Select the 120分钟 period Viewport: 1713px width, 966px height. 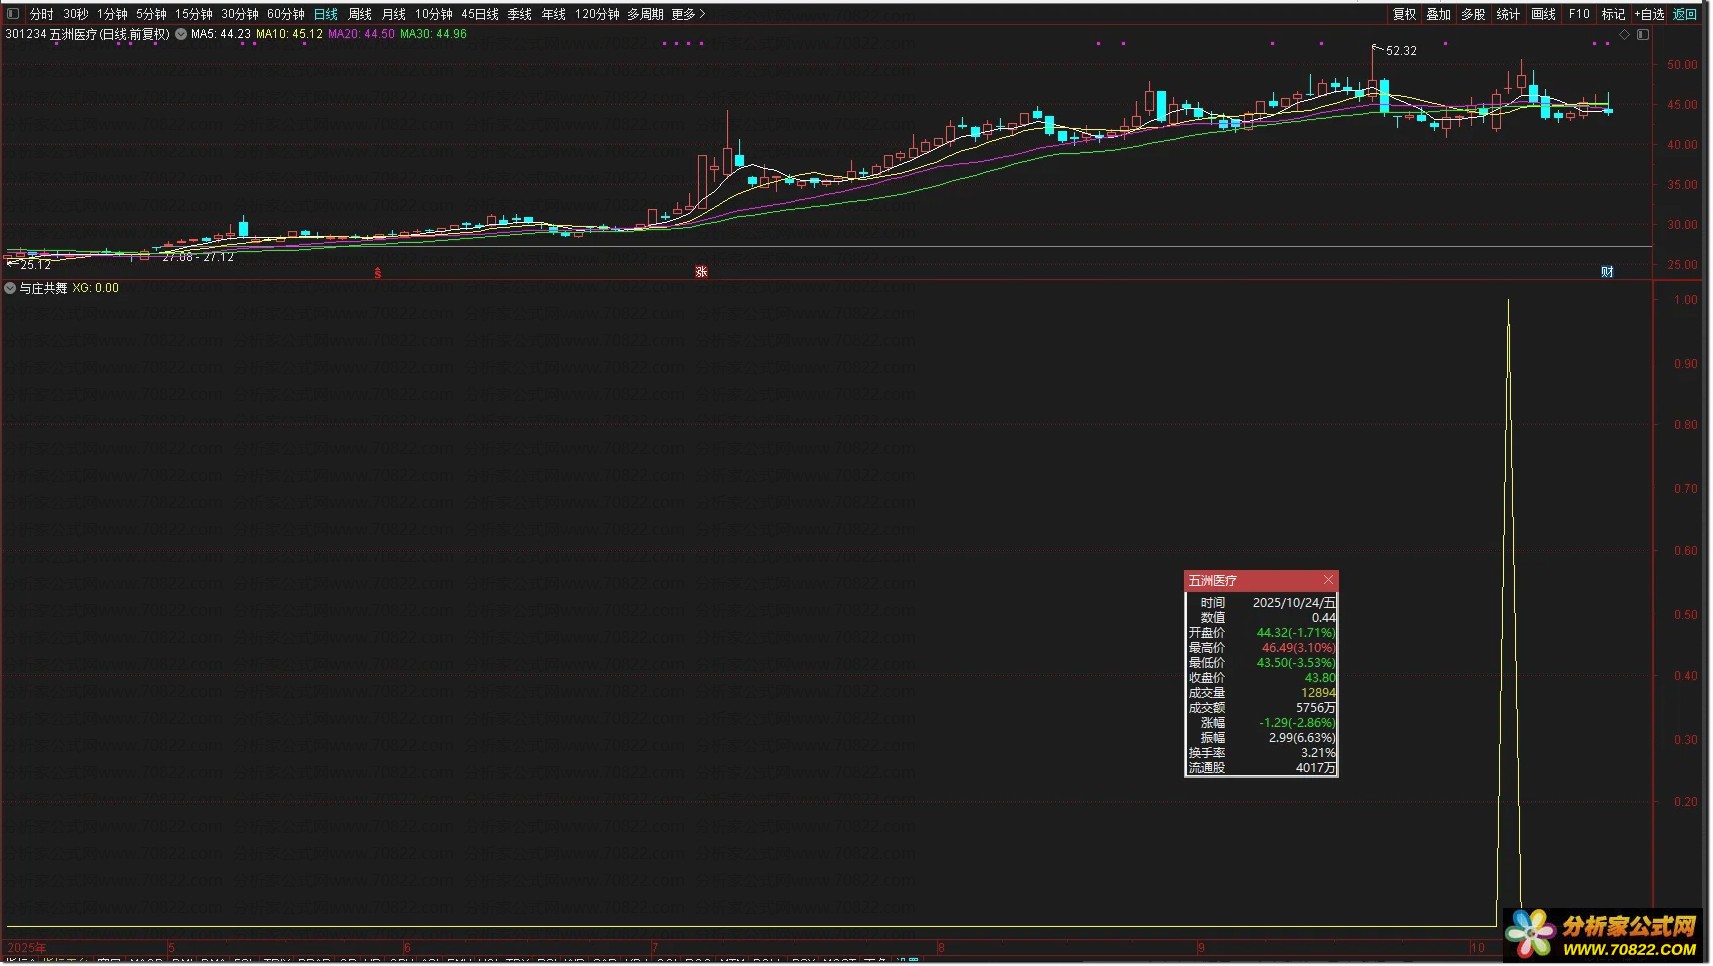(598, 14)
